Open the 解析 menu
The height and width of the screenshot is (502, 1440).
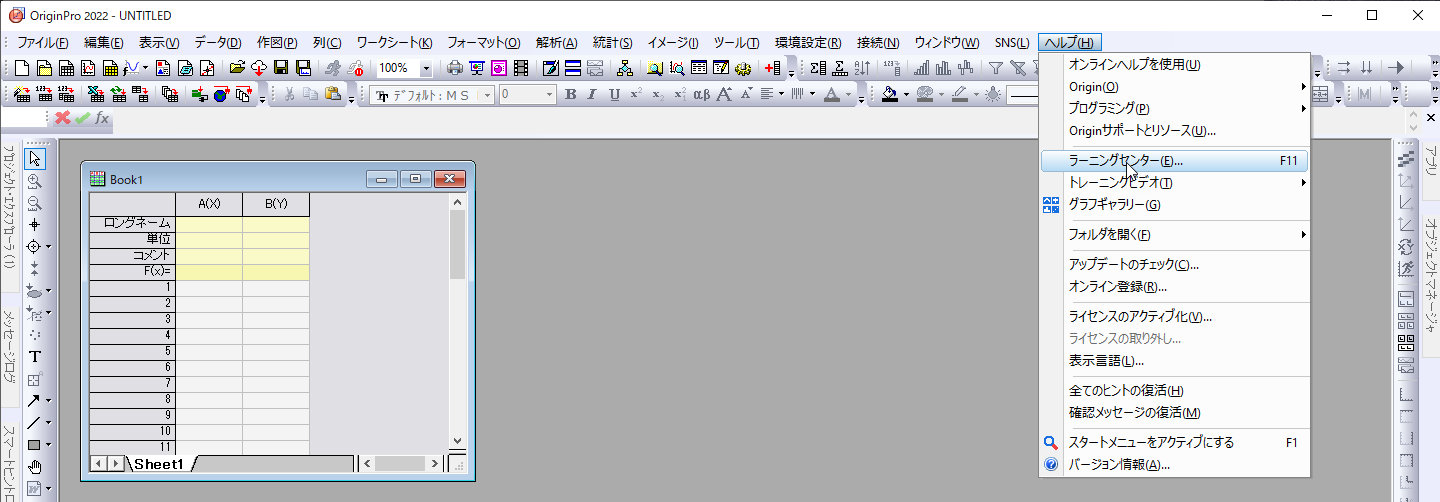point(556,42)
